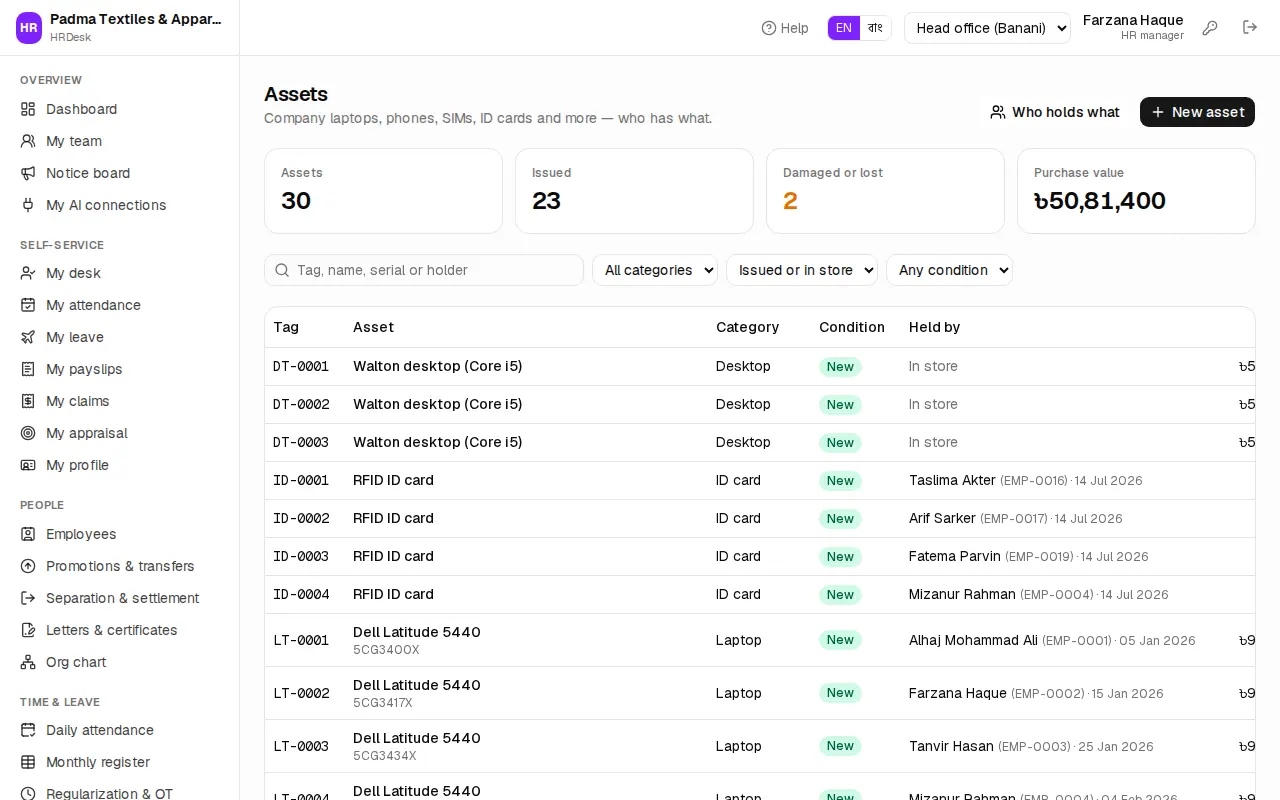Click the My attendance calendar icon
Viewport: 1280px width, 800px height.
pos(28,305)
